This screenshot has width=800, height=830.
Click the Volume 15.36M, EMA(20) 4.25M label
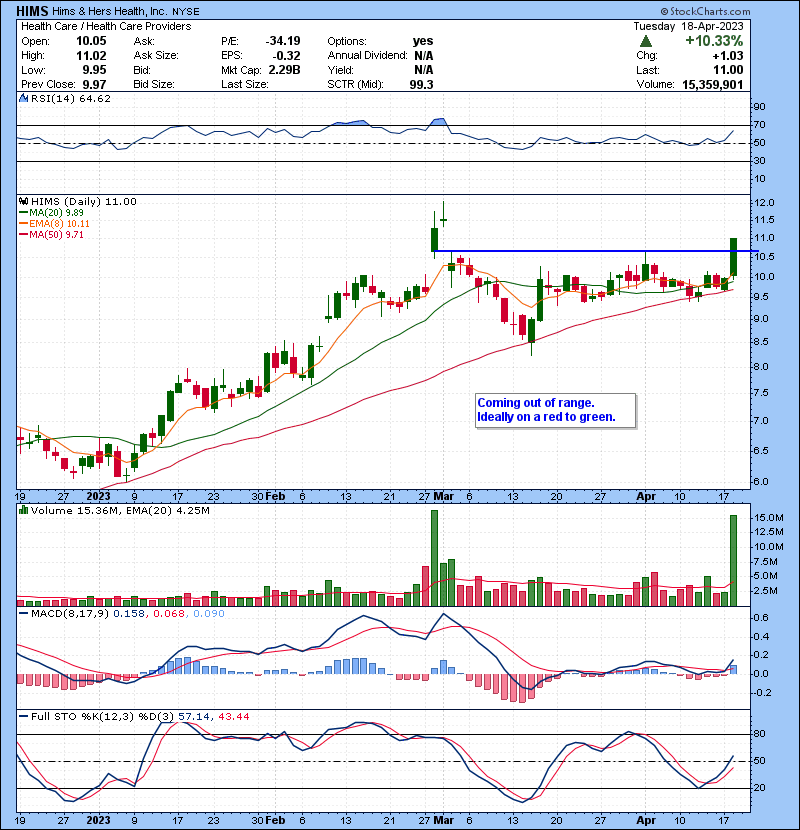(x=120, y=511)
